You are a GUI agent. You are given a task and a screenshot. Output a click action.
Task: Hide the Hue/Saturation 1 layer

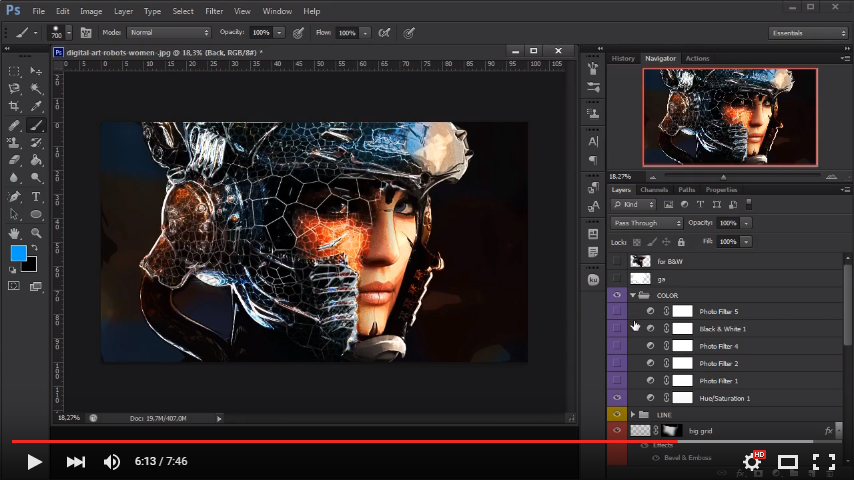pos(617,398)
